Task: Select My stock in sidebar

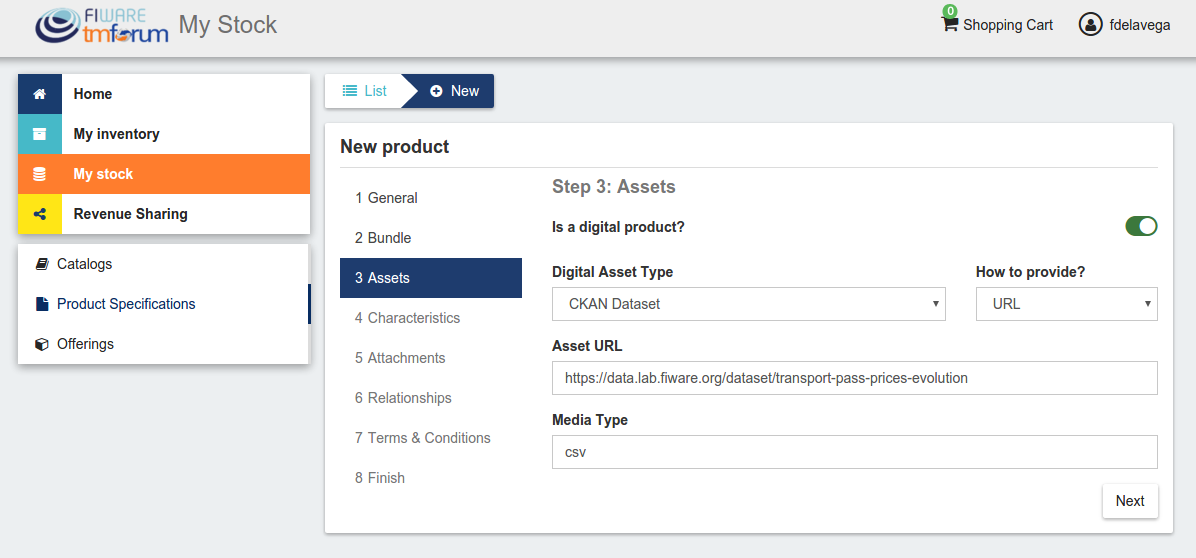Action: tap(164, 174)
